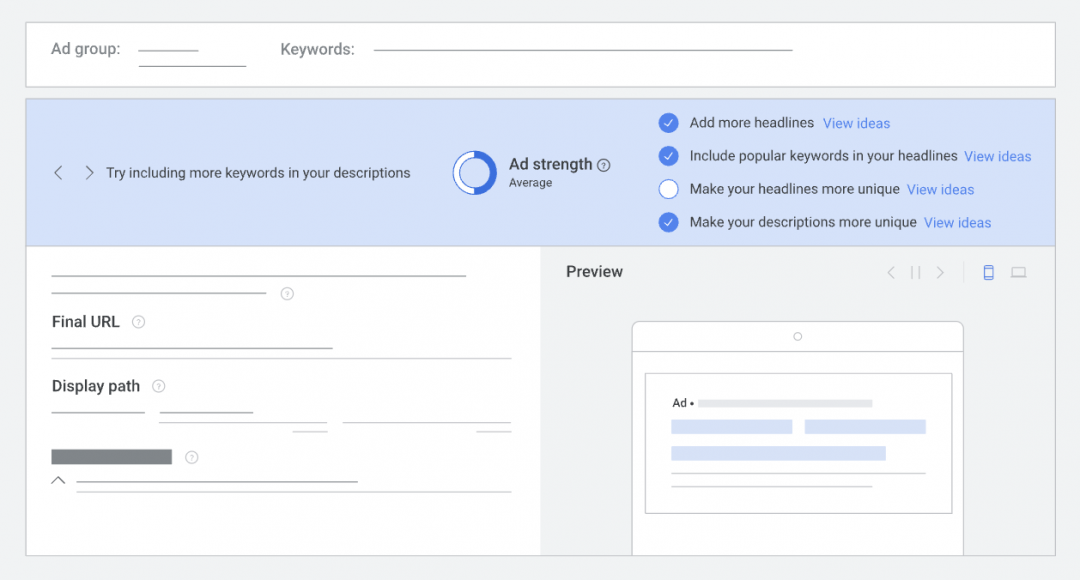1080x580 pixels.
Task: Show the previous ad preview
Action: pos(891,272)
